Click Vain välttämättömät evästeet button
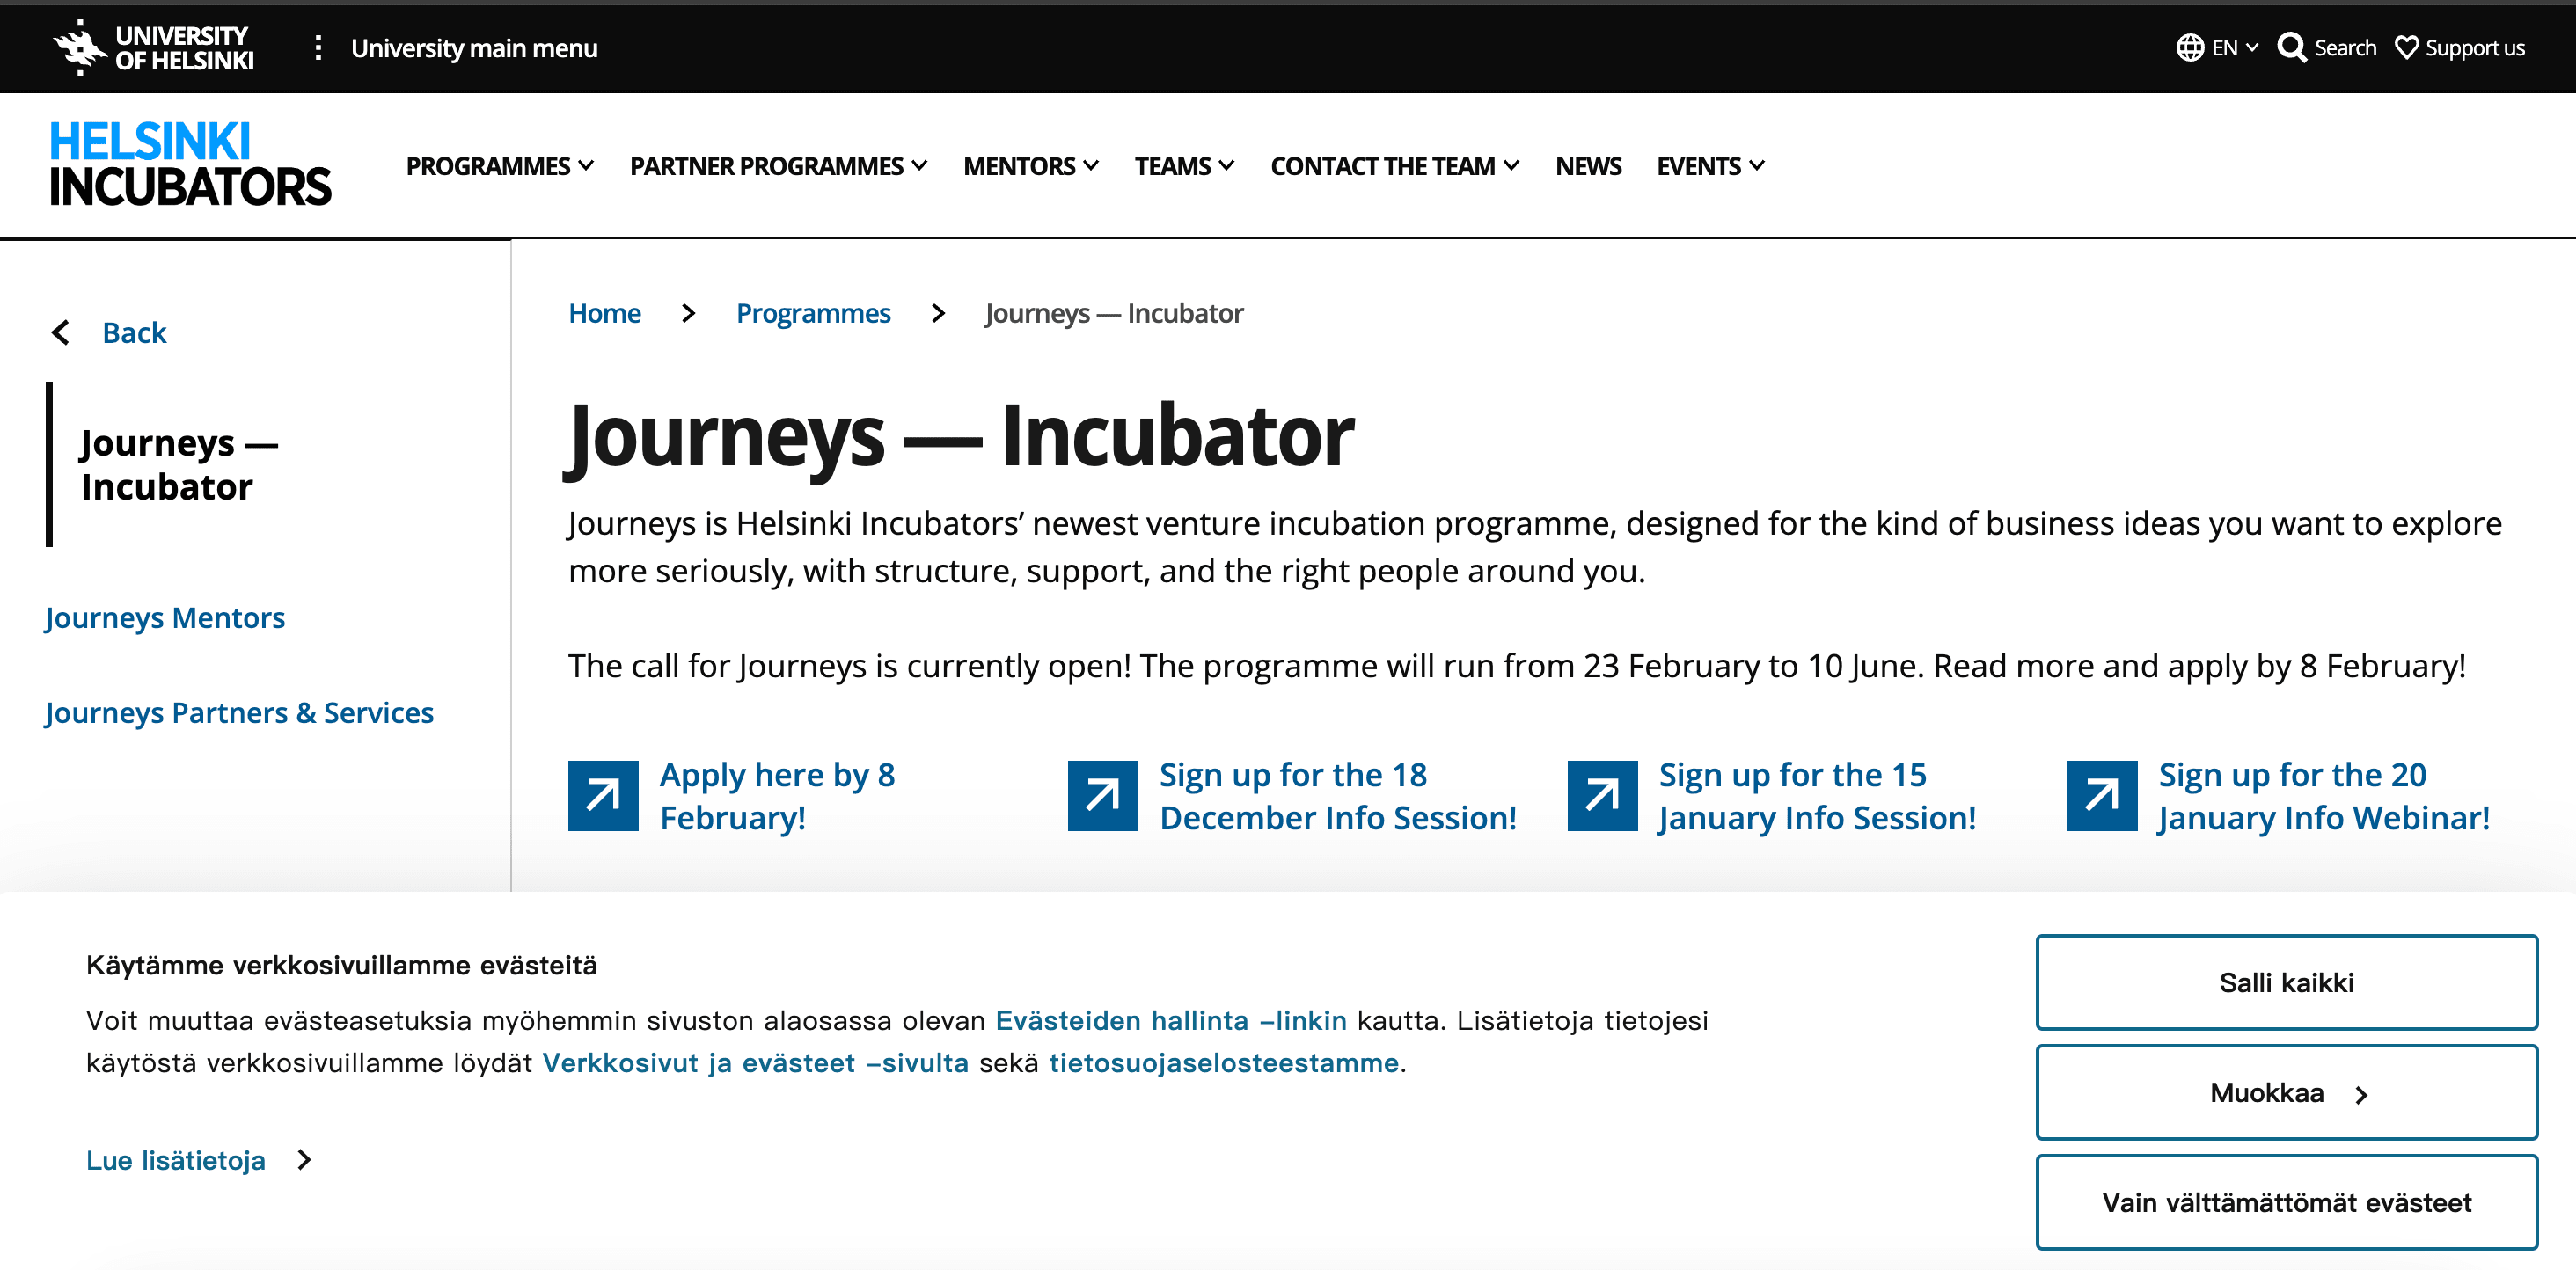The image size is (2576, 1270). tap(2287, 1201)
